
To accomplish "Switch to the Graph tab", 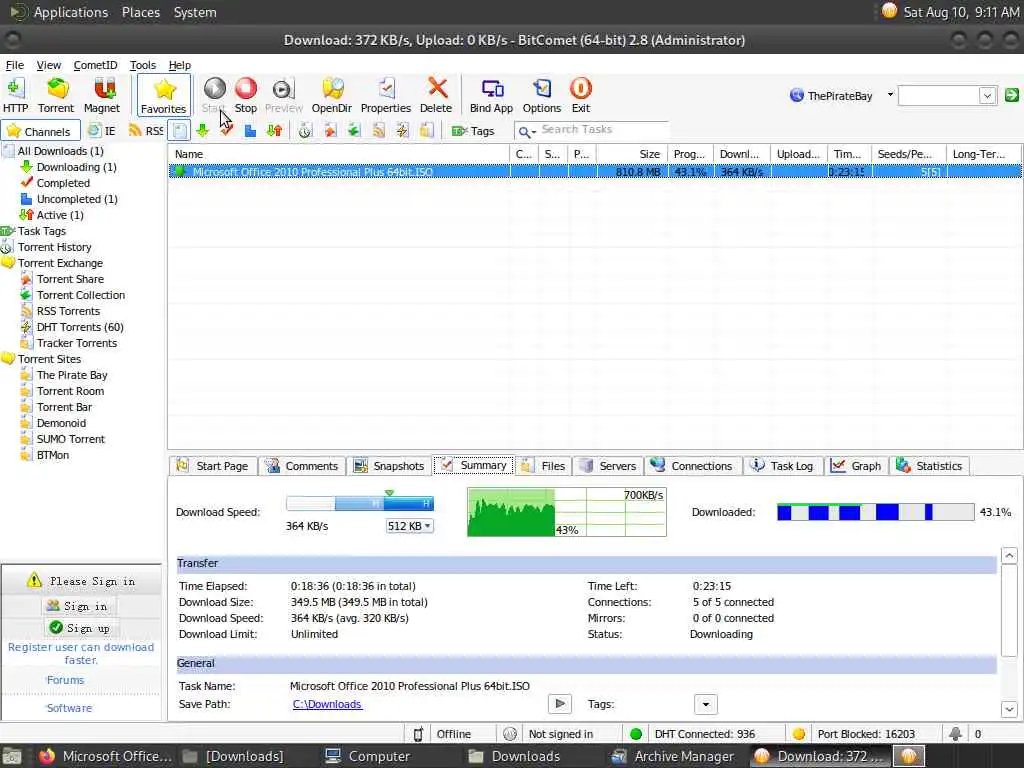I will (x=856, y=466).
